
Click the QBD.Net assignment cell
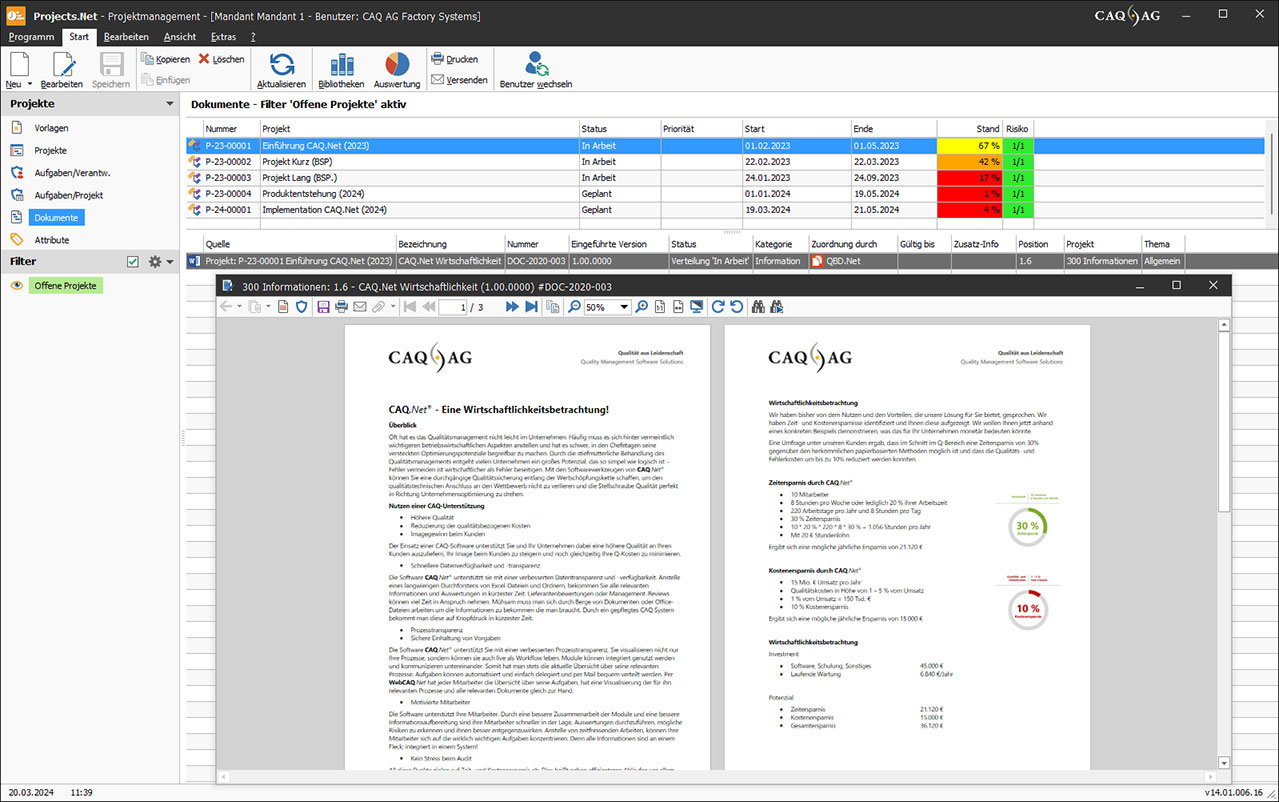tap(852, 261)
